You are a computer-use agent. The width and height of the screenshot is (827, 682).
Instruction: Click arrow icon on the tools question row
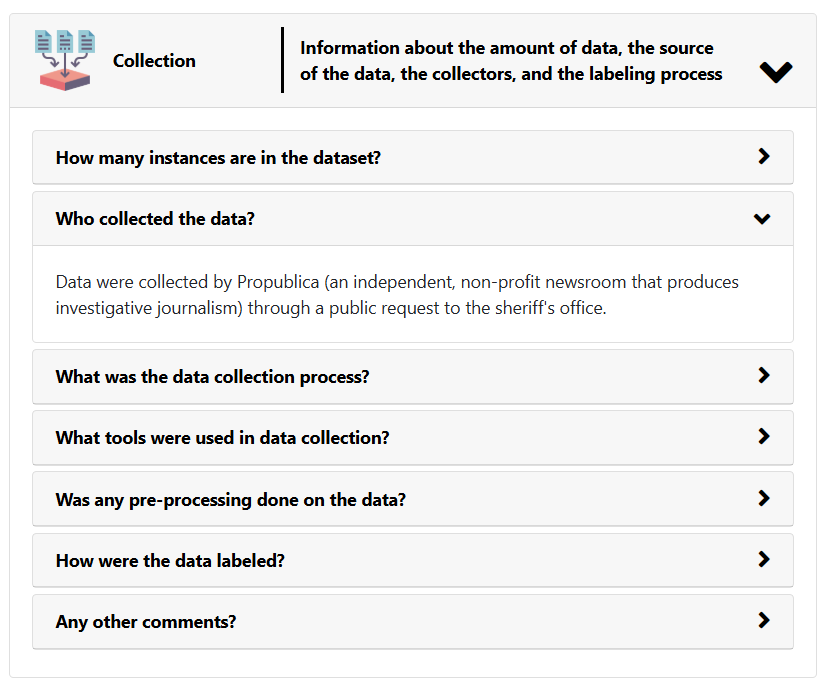coord(764,437)
